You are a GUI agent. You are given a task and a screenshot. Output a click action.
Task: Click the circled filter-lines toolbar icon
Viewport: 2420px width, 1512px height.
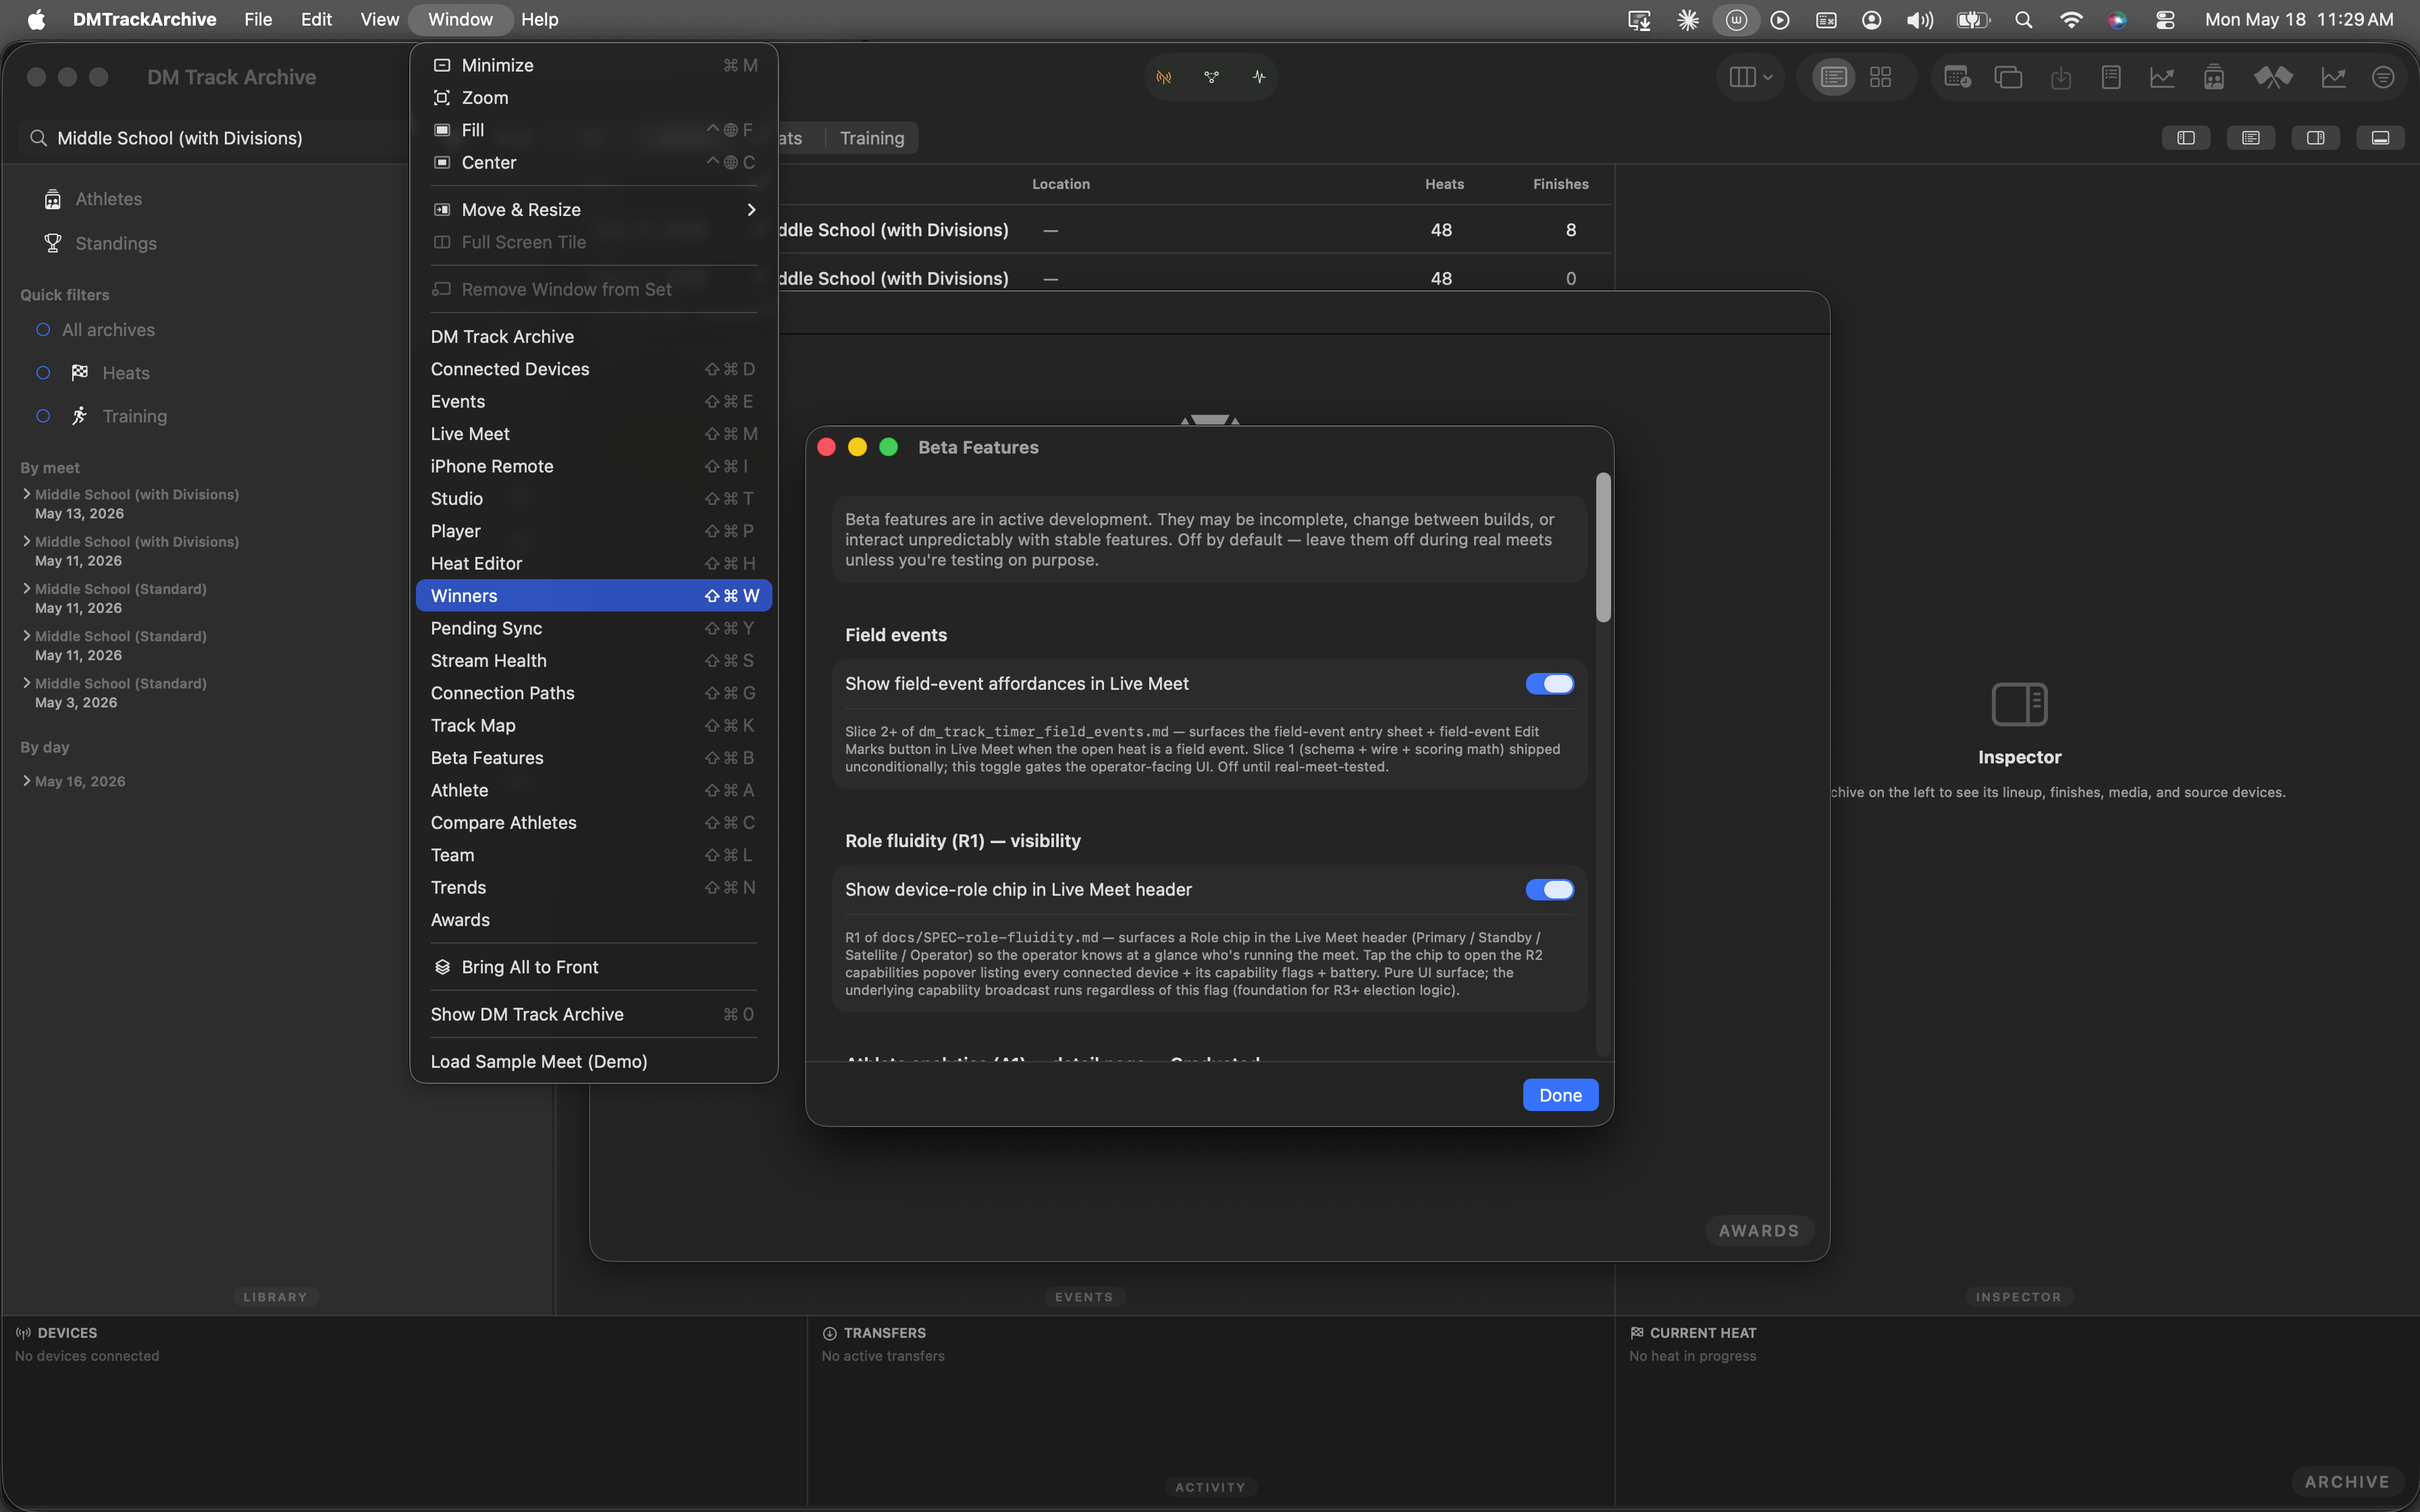(2383, 77)
